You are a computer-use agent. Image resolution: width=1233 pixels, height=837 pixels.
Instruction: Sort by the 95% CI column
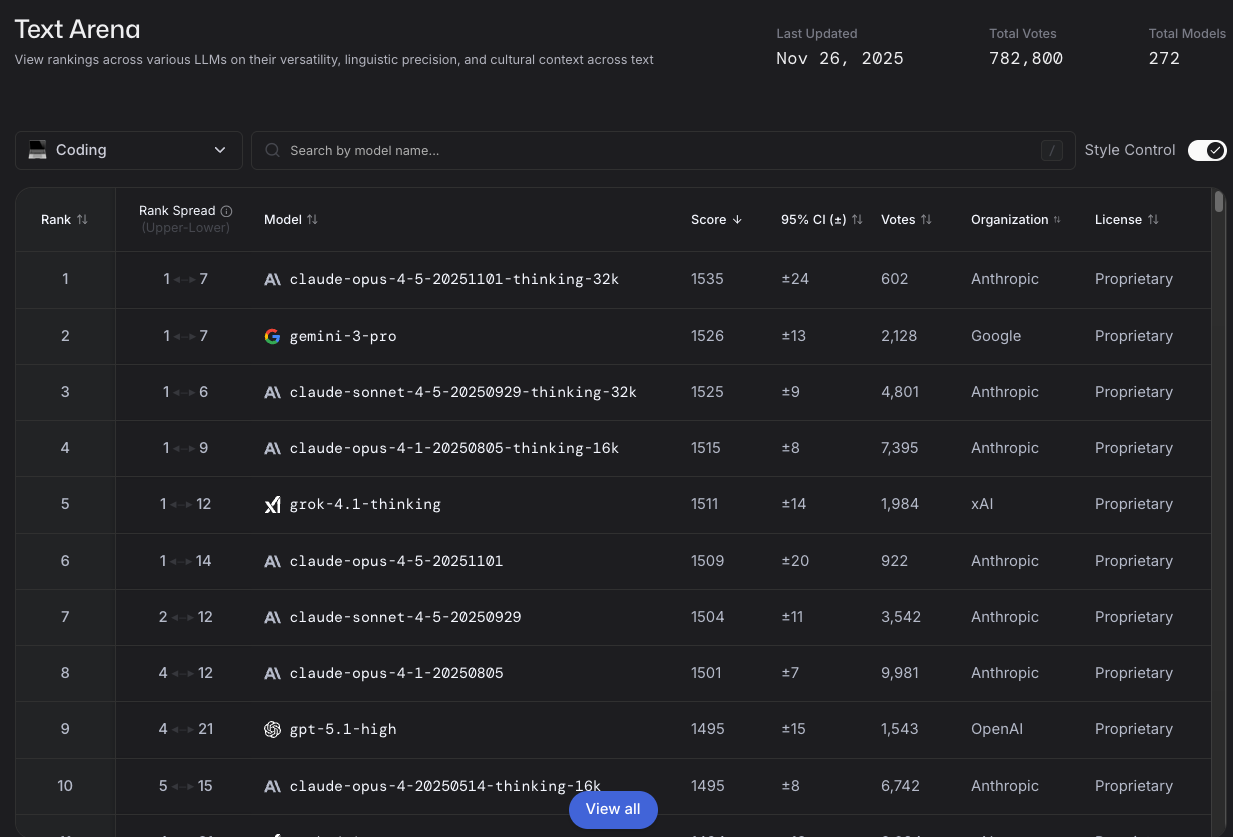[822, 219]
